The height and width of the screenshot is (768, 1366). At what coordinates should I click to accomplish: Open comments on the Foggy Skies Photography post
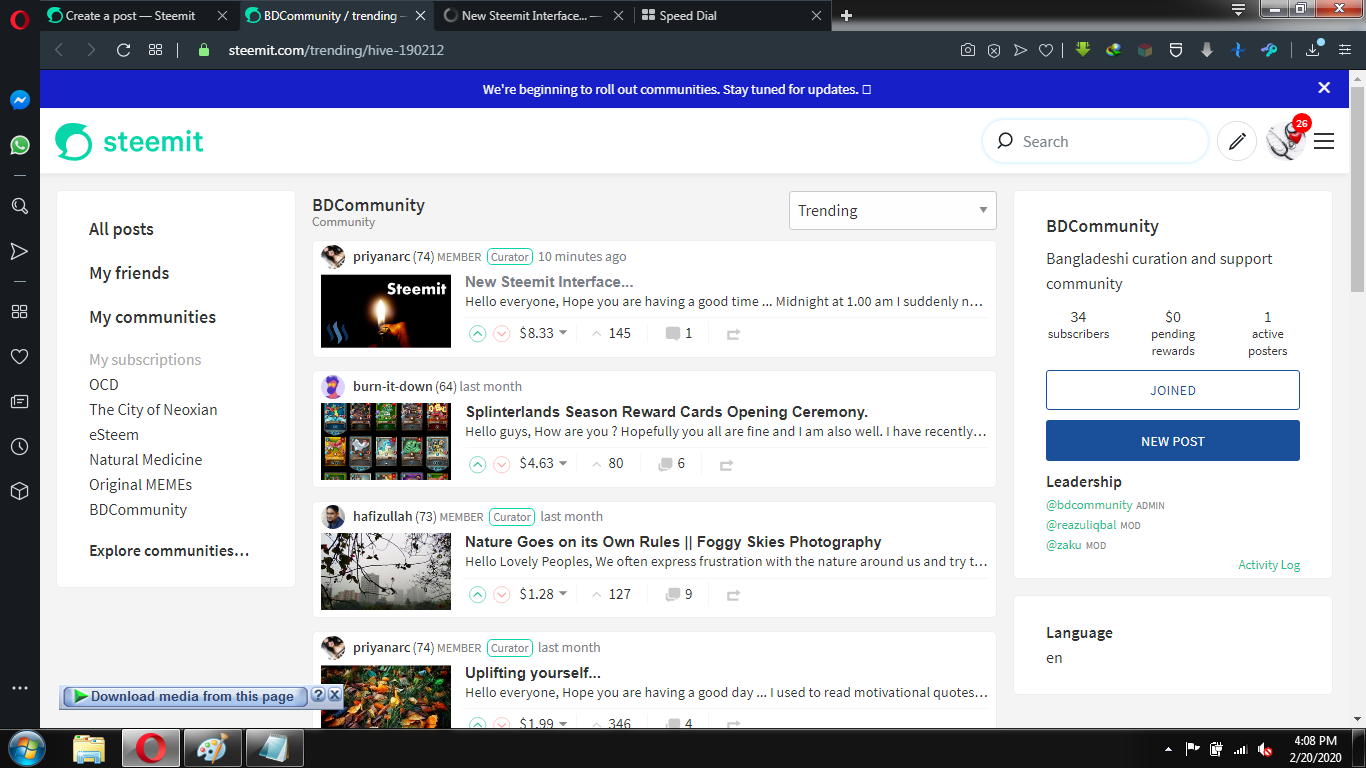click(x=679, y=594)
